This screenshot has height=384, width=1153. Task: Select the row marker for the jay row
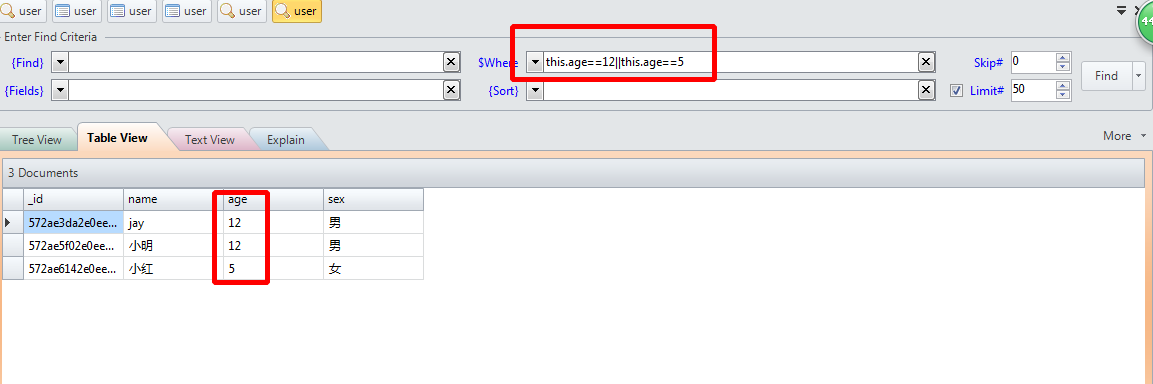coord(13,222)
